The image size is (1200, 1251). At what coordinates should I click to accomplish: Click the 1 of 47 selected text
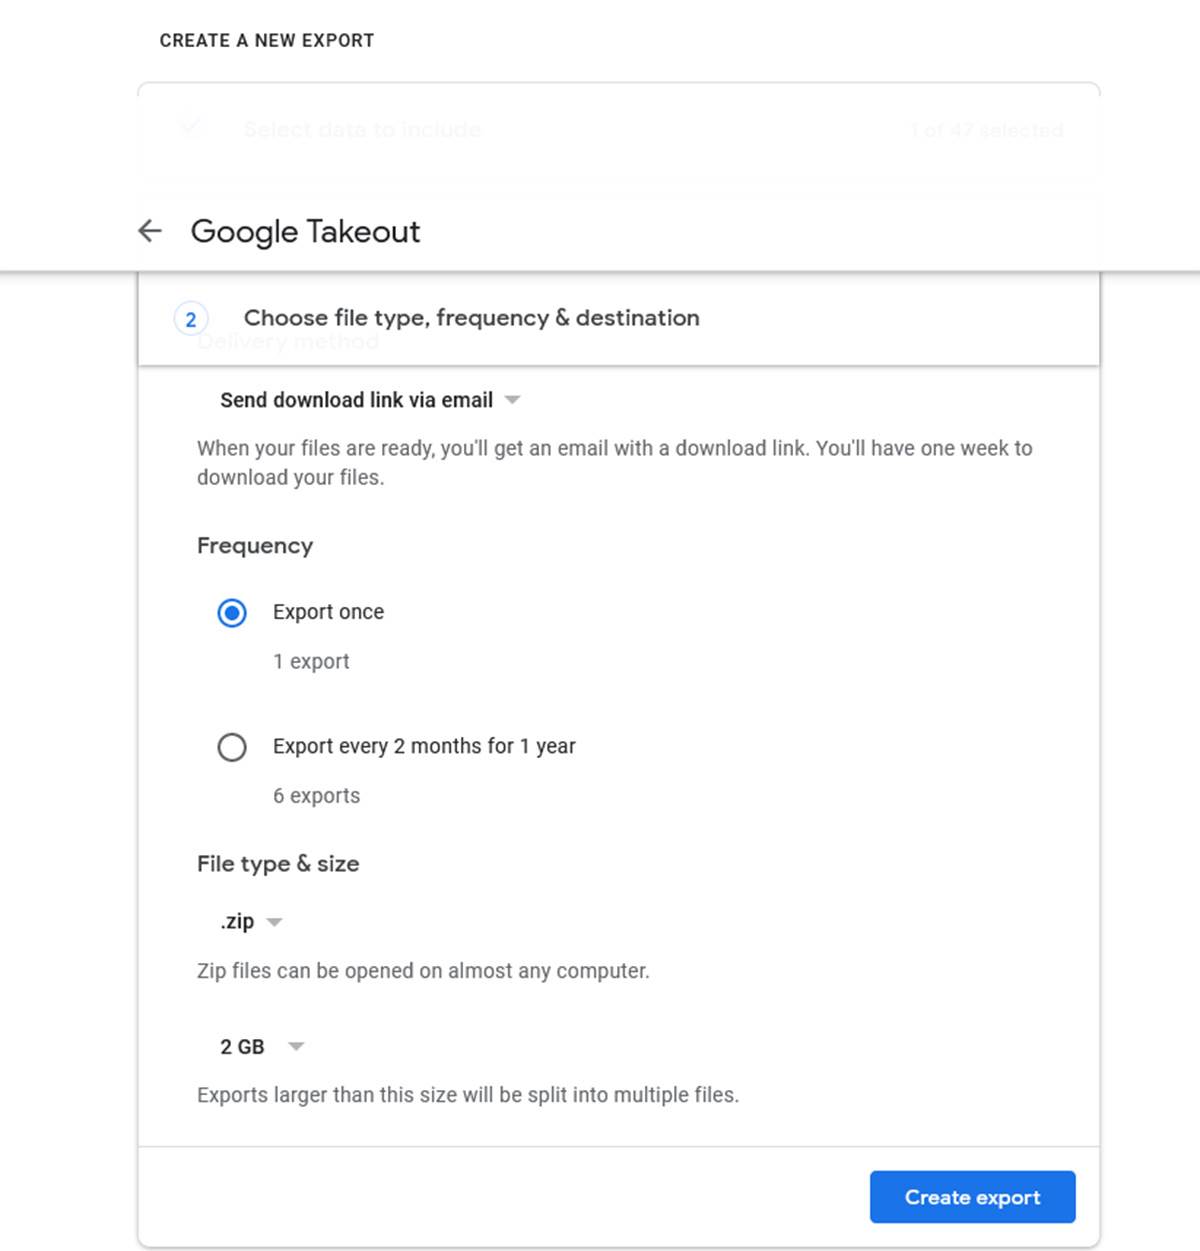(986, 130)
